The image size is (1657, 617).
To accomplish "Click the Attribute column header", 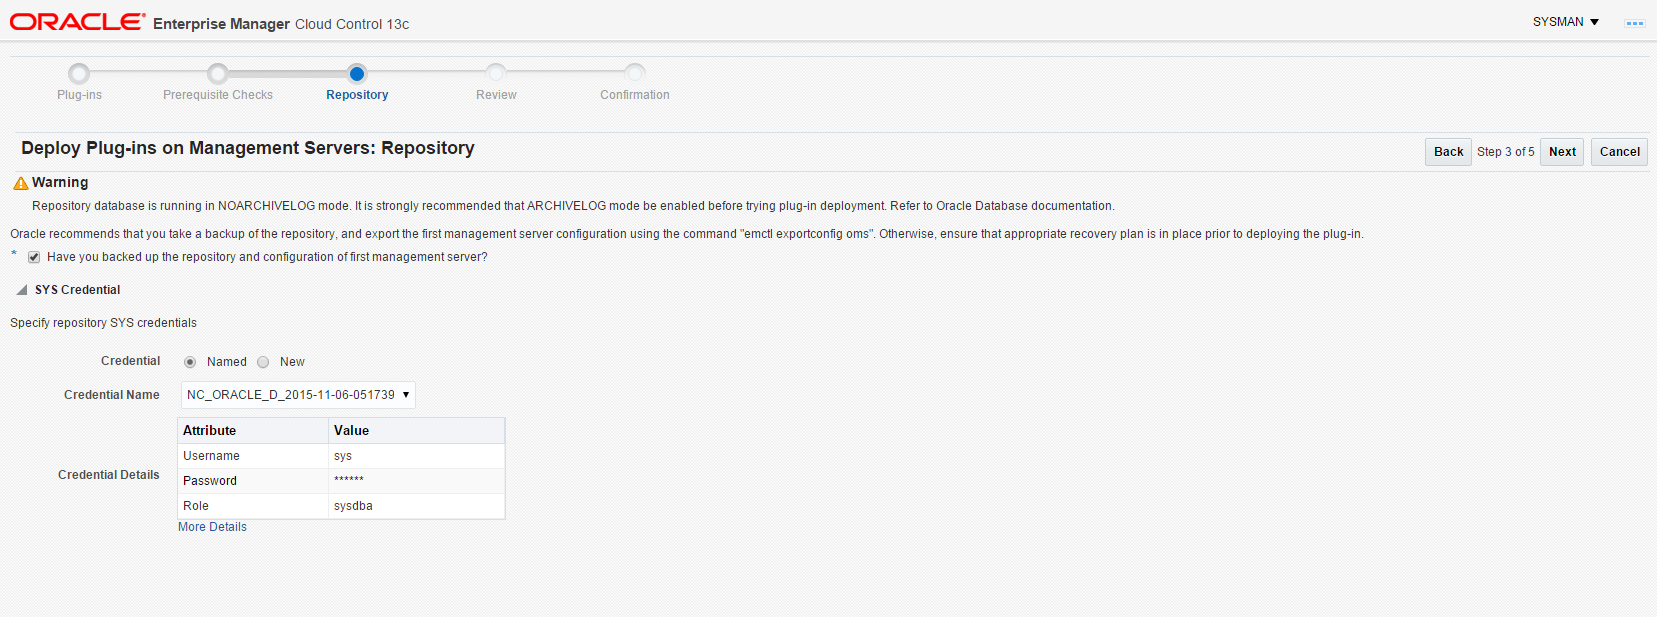I will 253,431.
